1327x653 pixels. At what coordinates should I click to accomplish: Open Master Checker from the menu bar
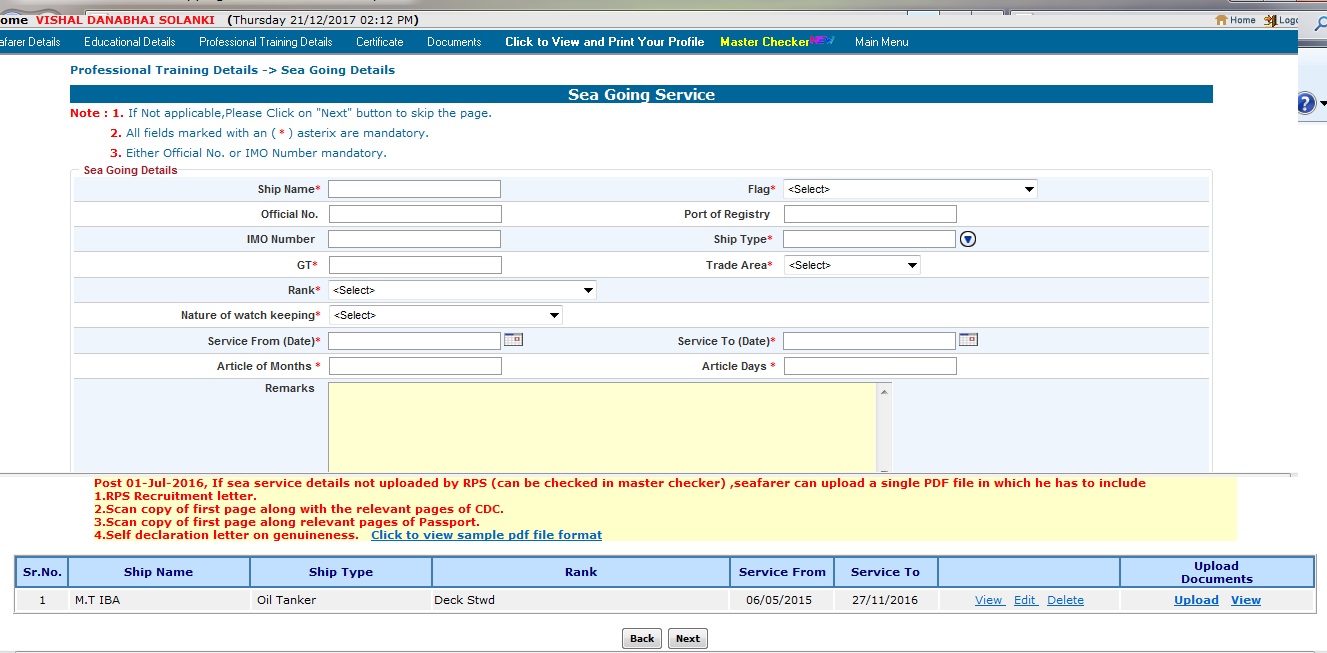(x=765, y=42)
